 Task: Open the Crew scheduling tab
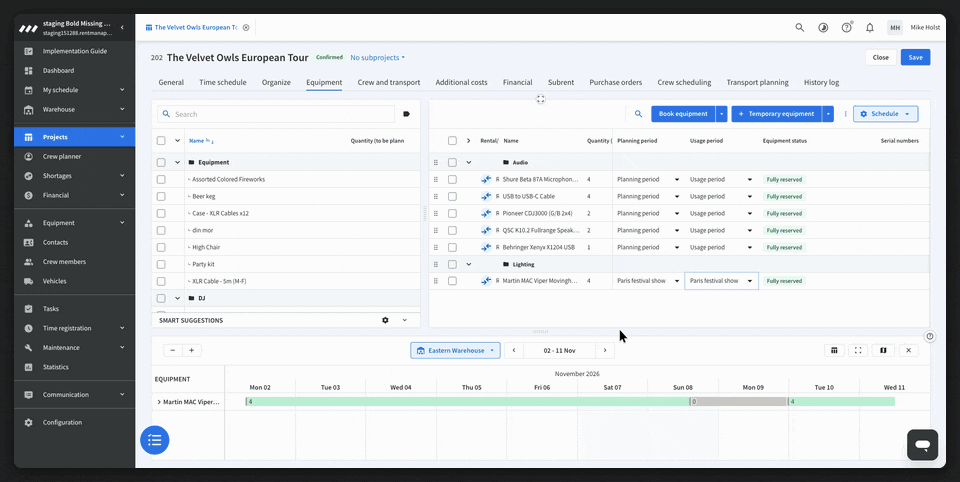click(x=684, y=82)
